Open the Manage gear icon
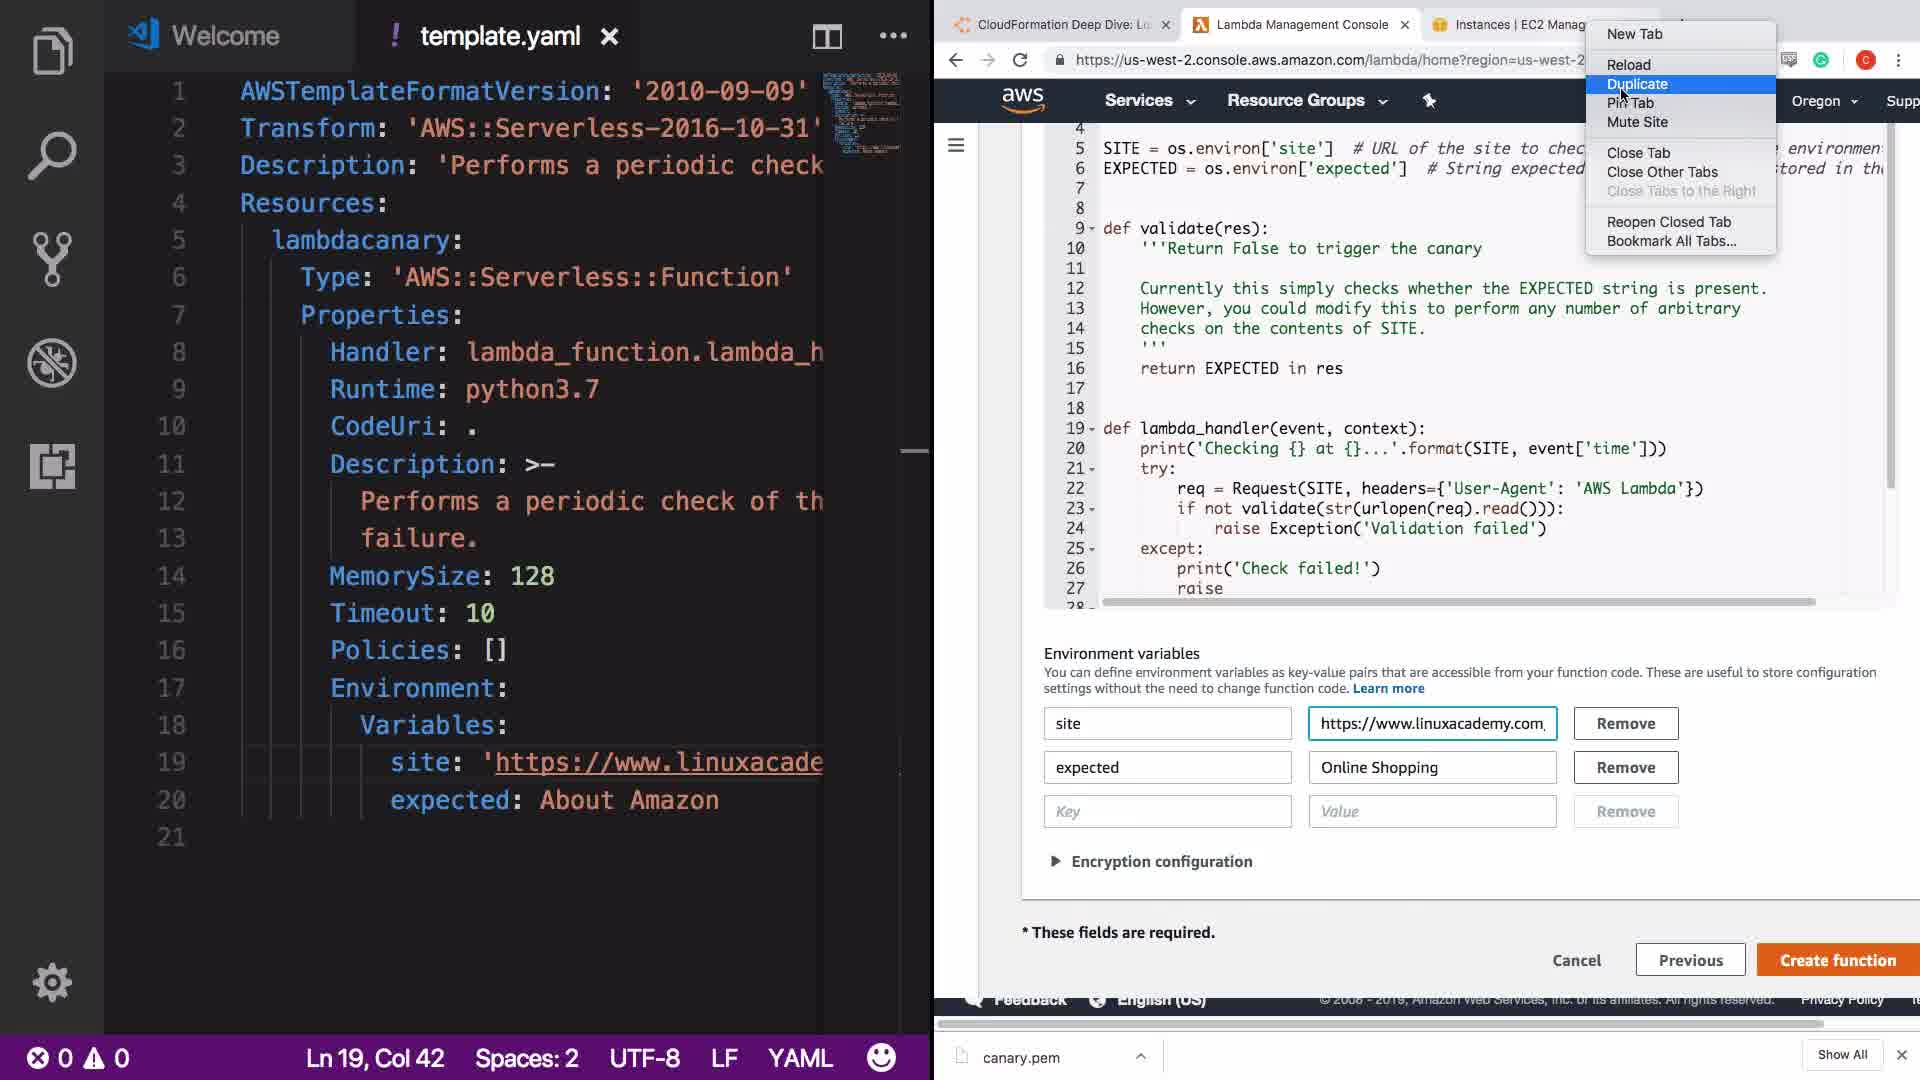Image resolution: width=1920 pixels, height=1080 pixels. coord(52,982)
